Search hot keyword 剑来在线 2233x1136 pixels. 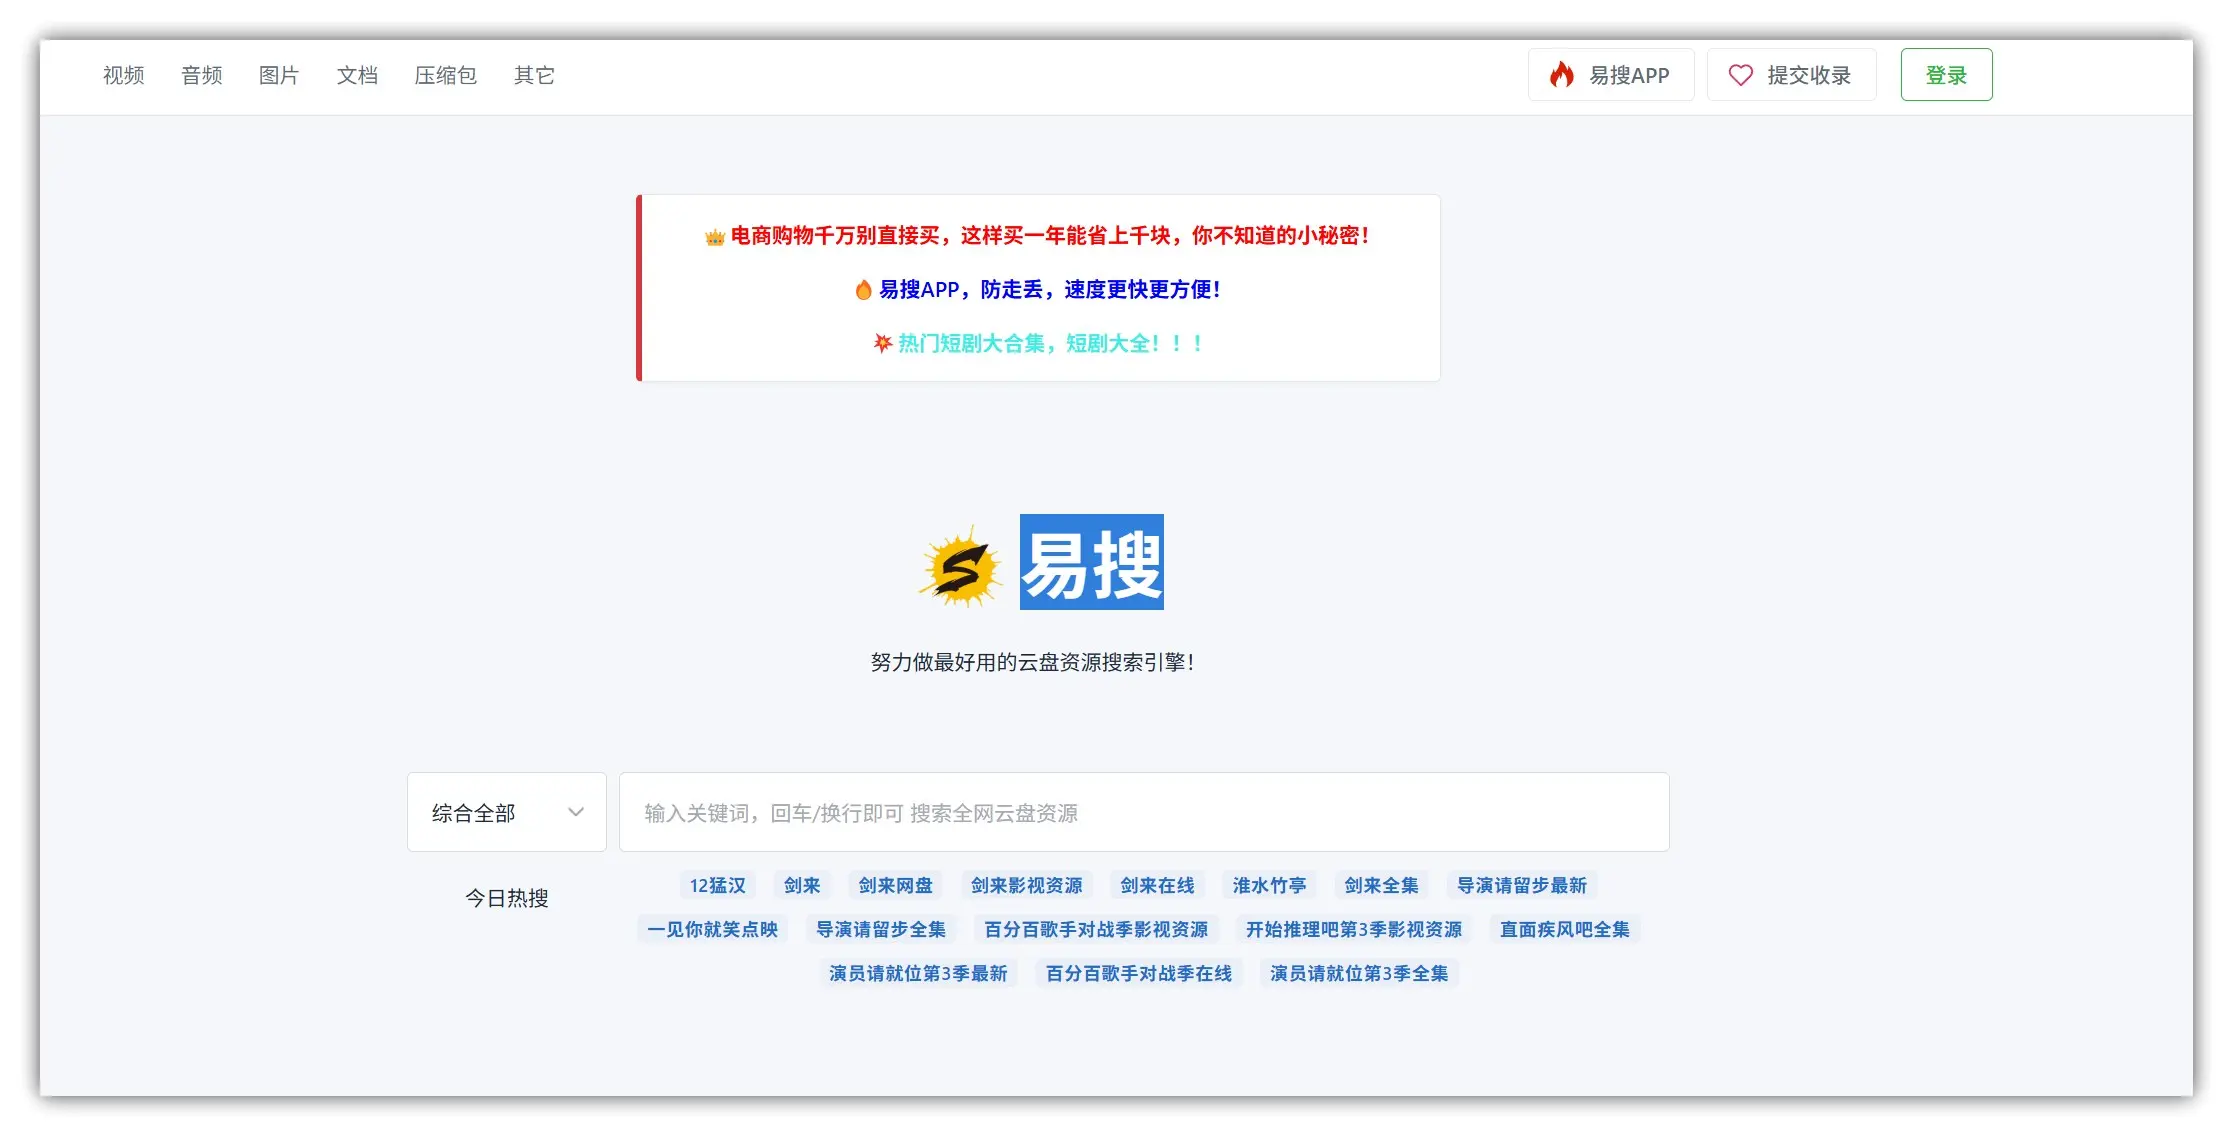[1158, 885]
